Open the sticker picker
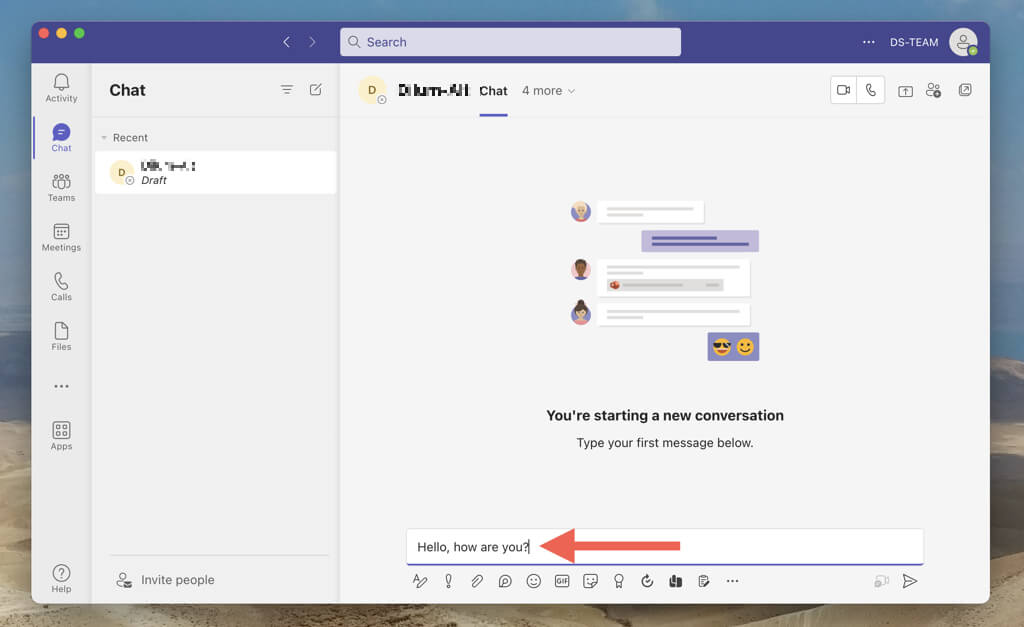This screenshot has height=627, width=1024. point(590,581)
